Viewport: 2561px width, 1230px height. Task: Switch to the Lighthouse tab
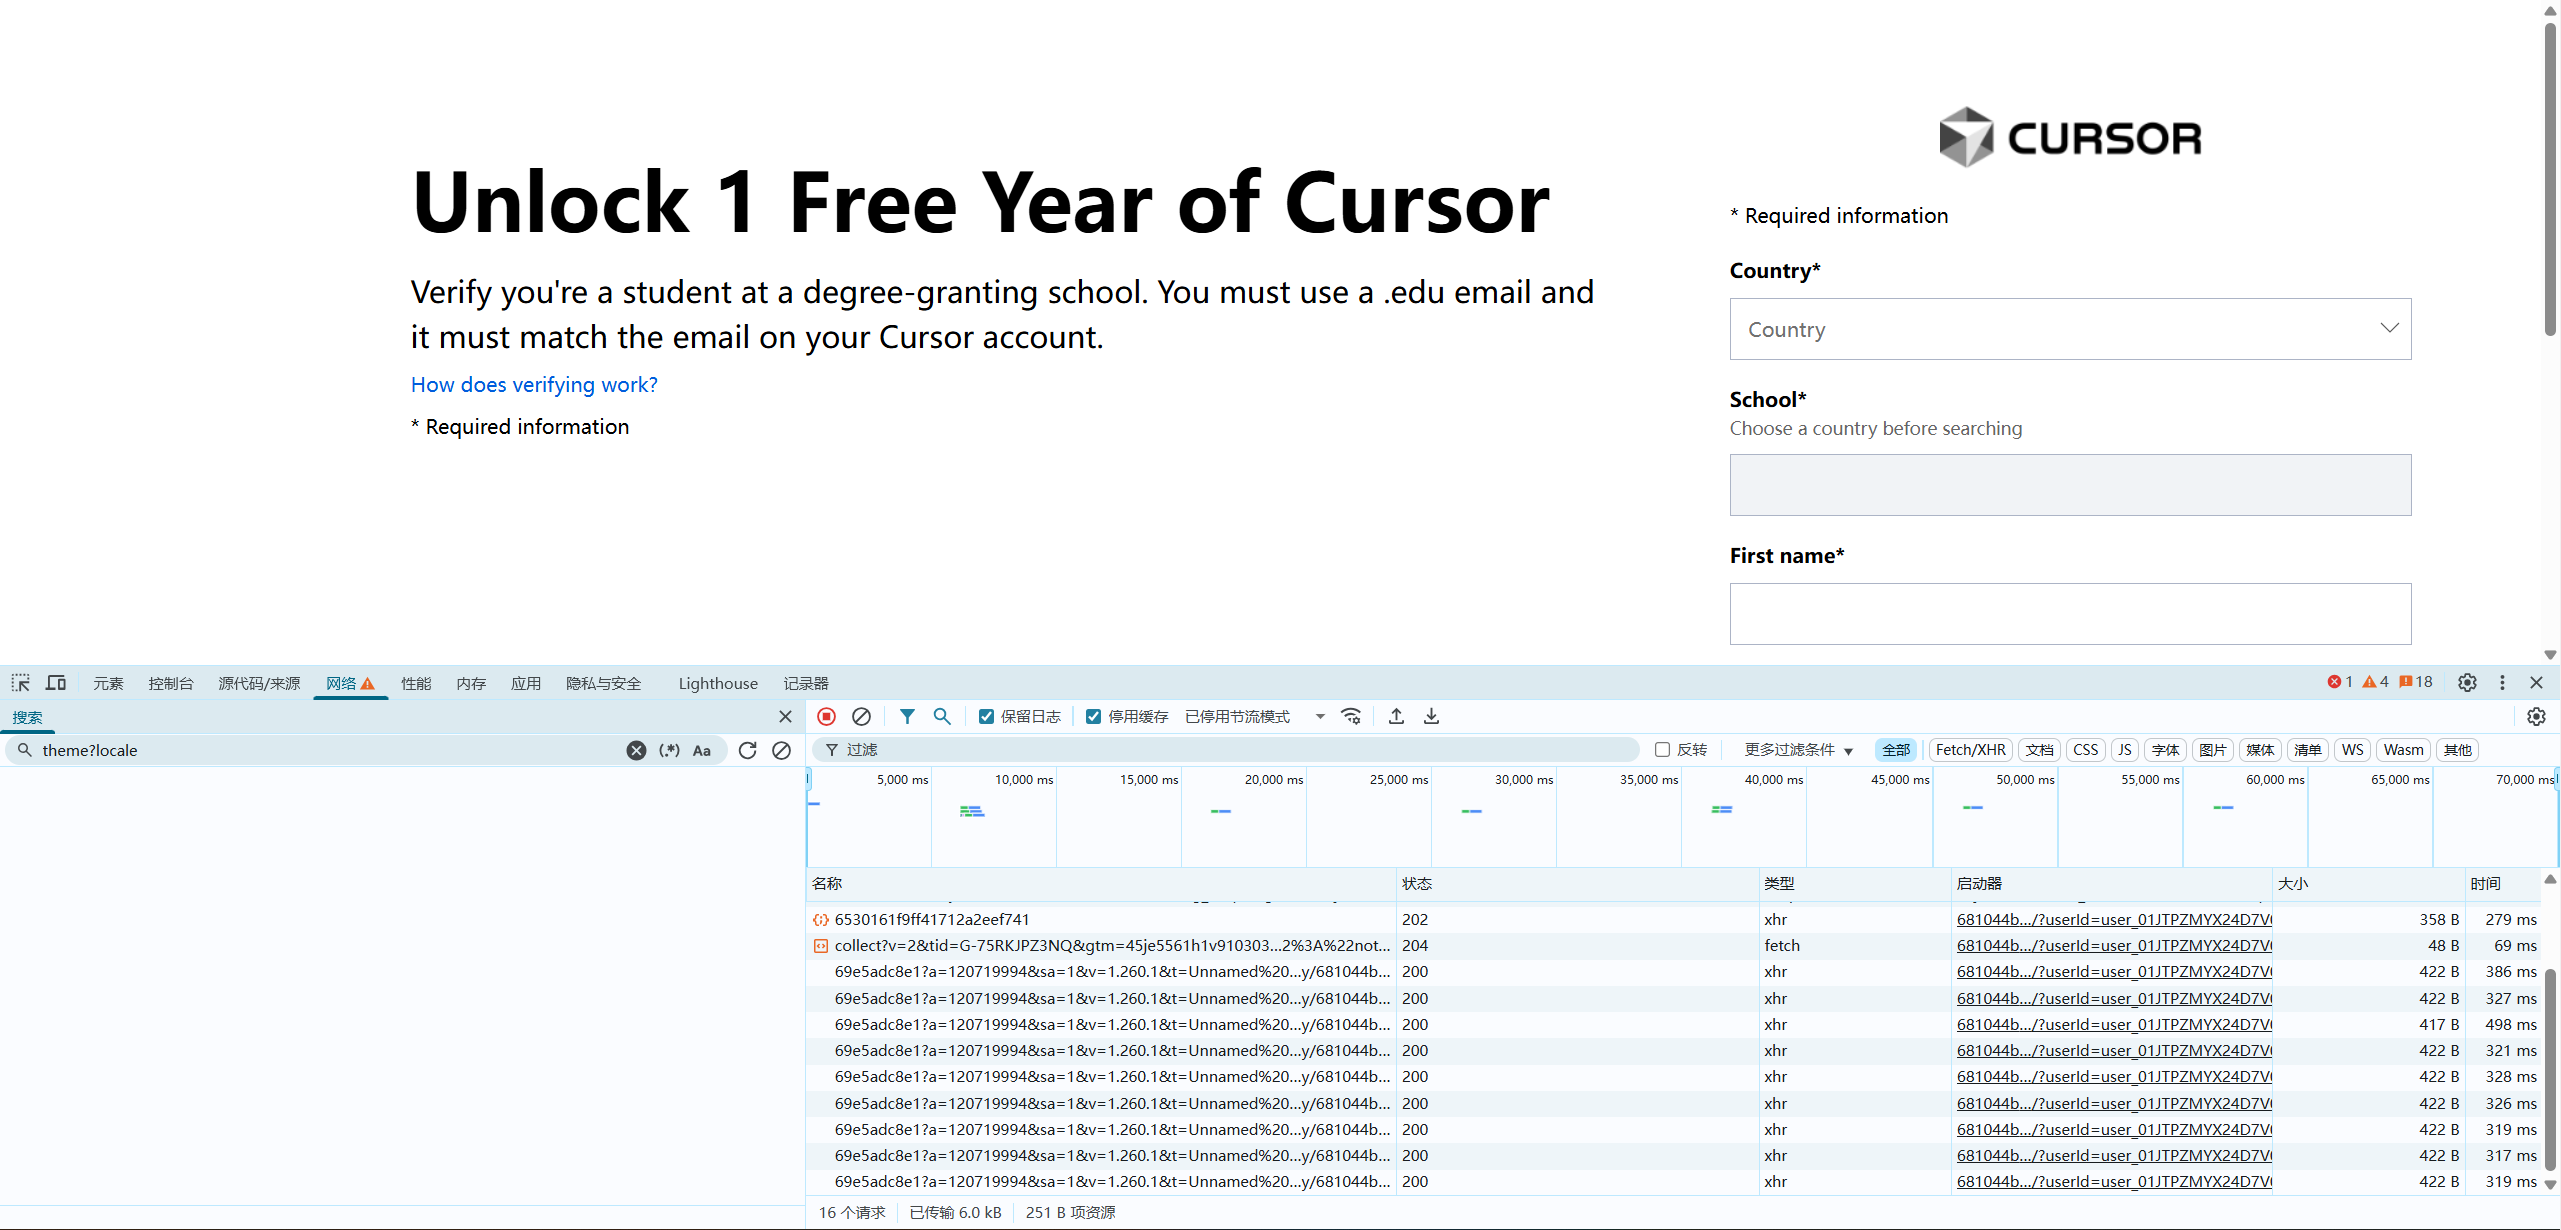(x=718, y=684)
